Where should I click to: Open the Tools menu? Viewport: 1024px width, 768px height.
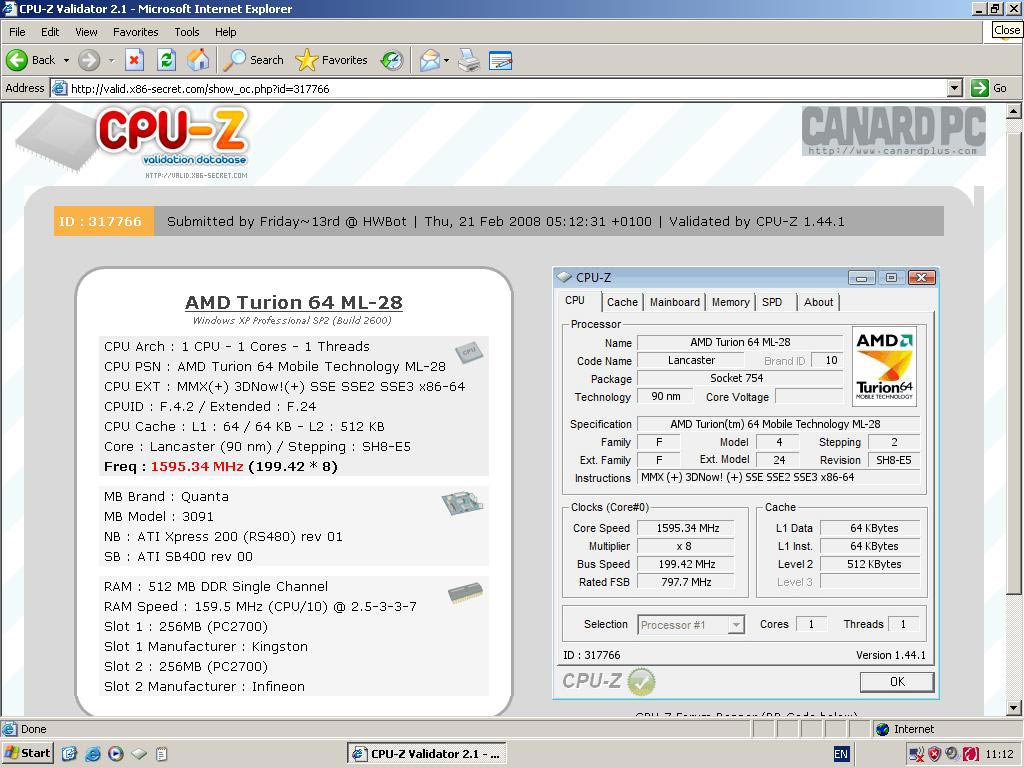click(187, 32)
